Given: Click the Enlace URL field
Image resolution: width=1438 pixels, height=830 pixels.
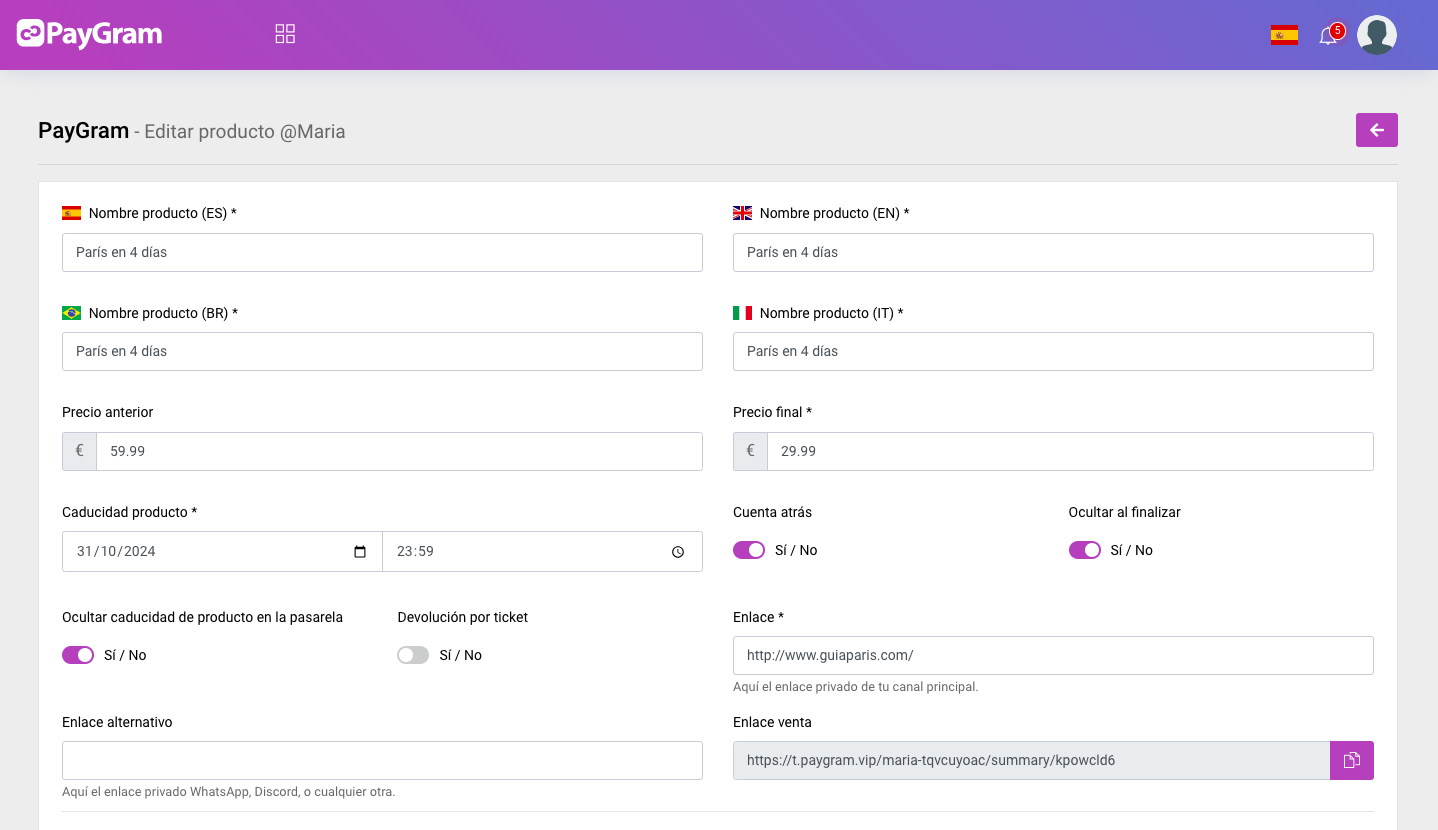Looking at the screenshot, I should [1053, 655].
